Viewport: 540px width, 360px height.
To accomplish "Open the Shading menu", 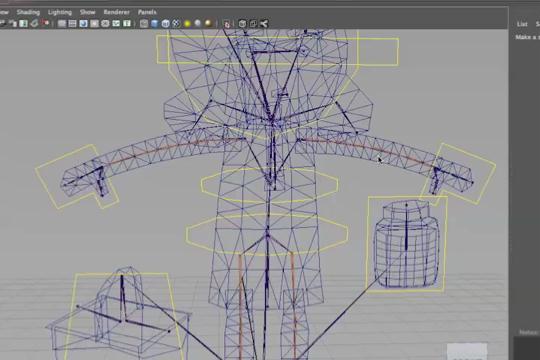I will pos(28,12).
